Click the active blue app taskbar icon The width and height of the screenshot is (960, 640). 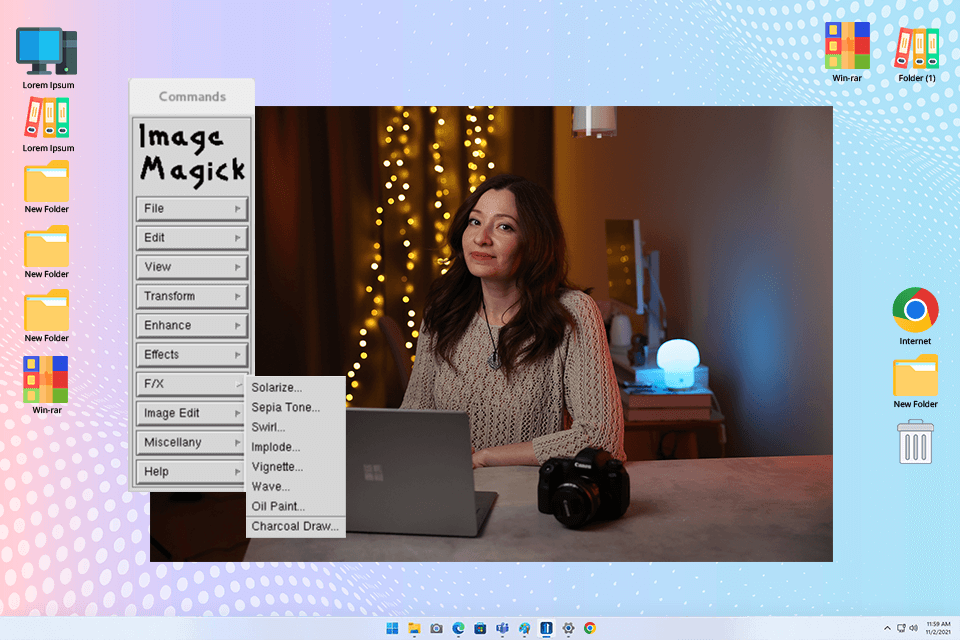[x=546, y=628]
